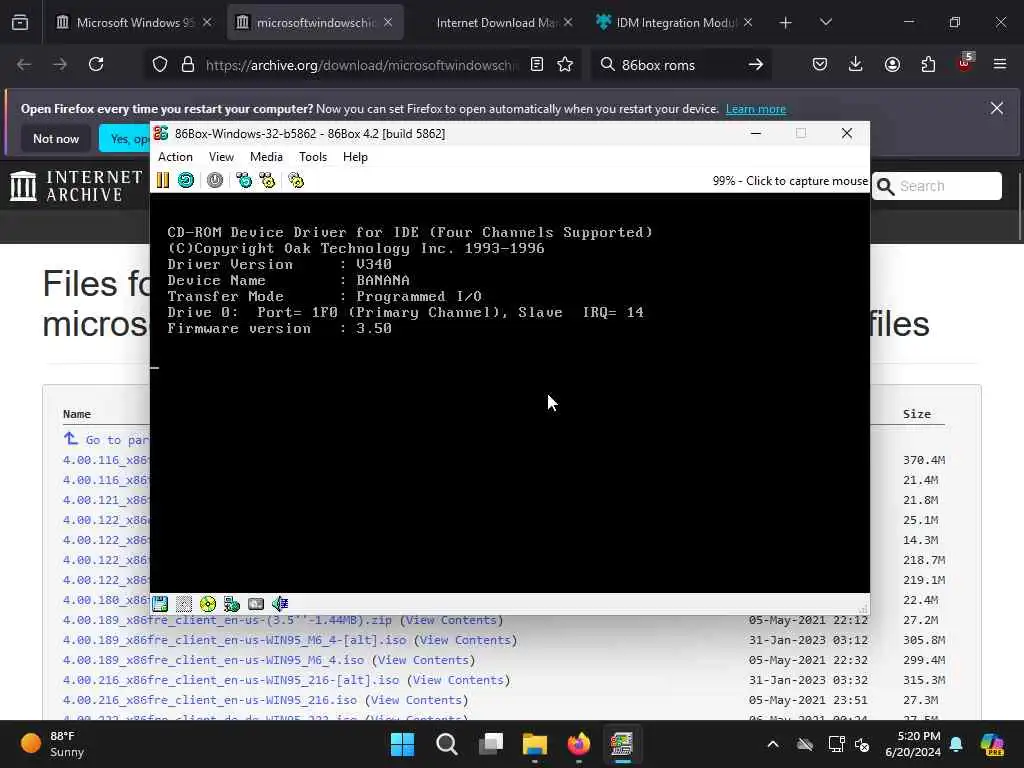Open the Action menu in 86Box
1024x768 pixels.
pyautogui.click(x=175, y=157)
